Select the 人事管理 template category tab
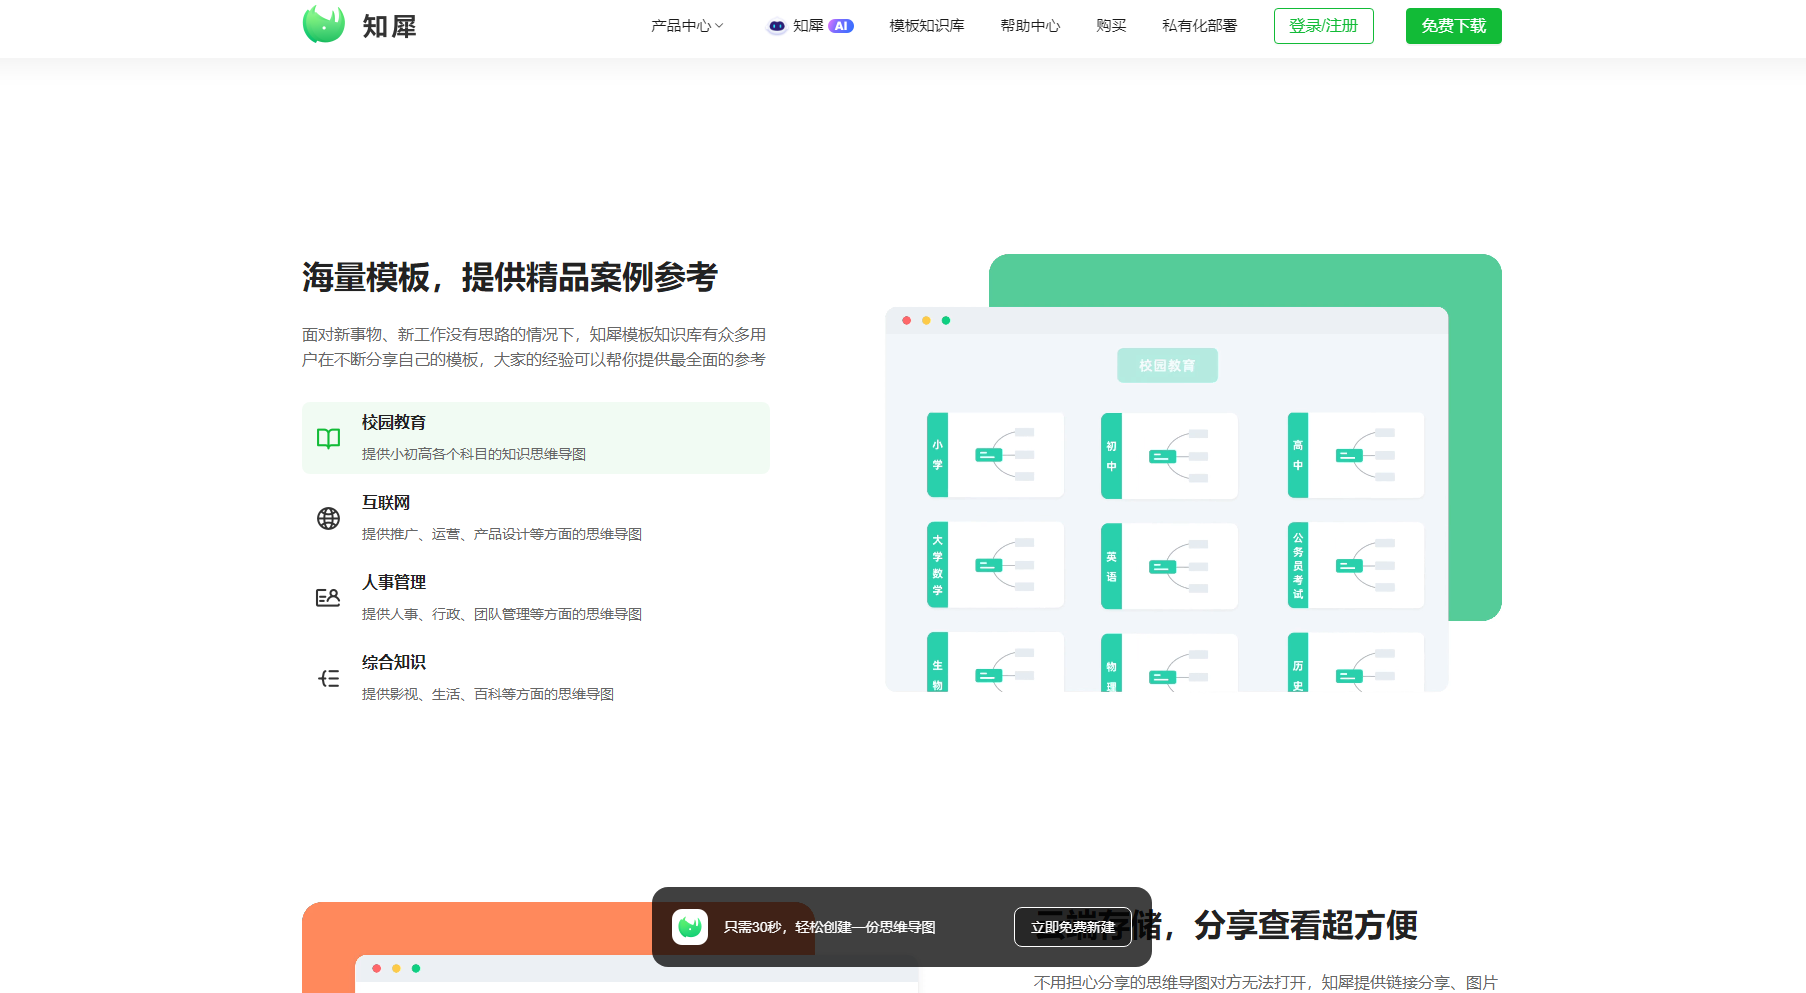Viewport: 1806px width, 993px height. [x=535, y=598]
